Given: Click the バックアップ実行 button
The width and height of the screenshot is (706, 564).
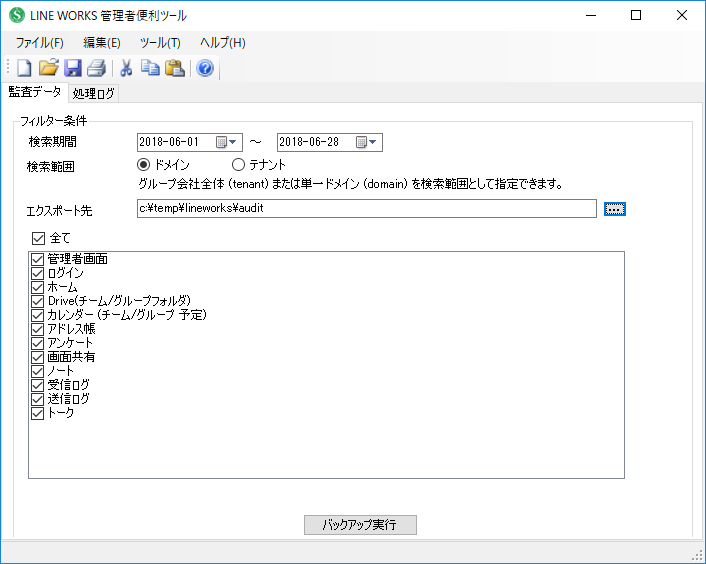Looking at the screenshot, I should click(360, 525).
